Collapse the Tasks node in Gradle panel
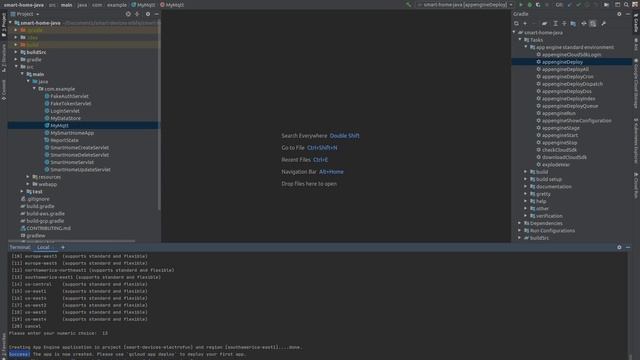 click(x=520, y=40)
